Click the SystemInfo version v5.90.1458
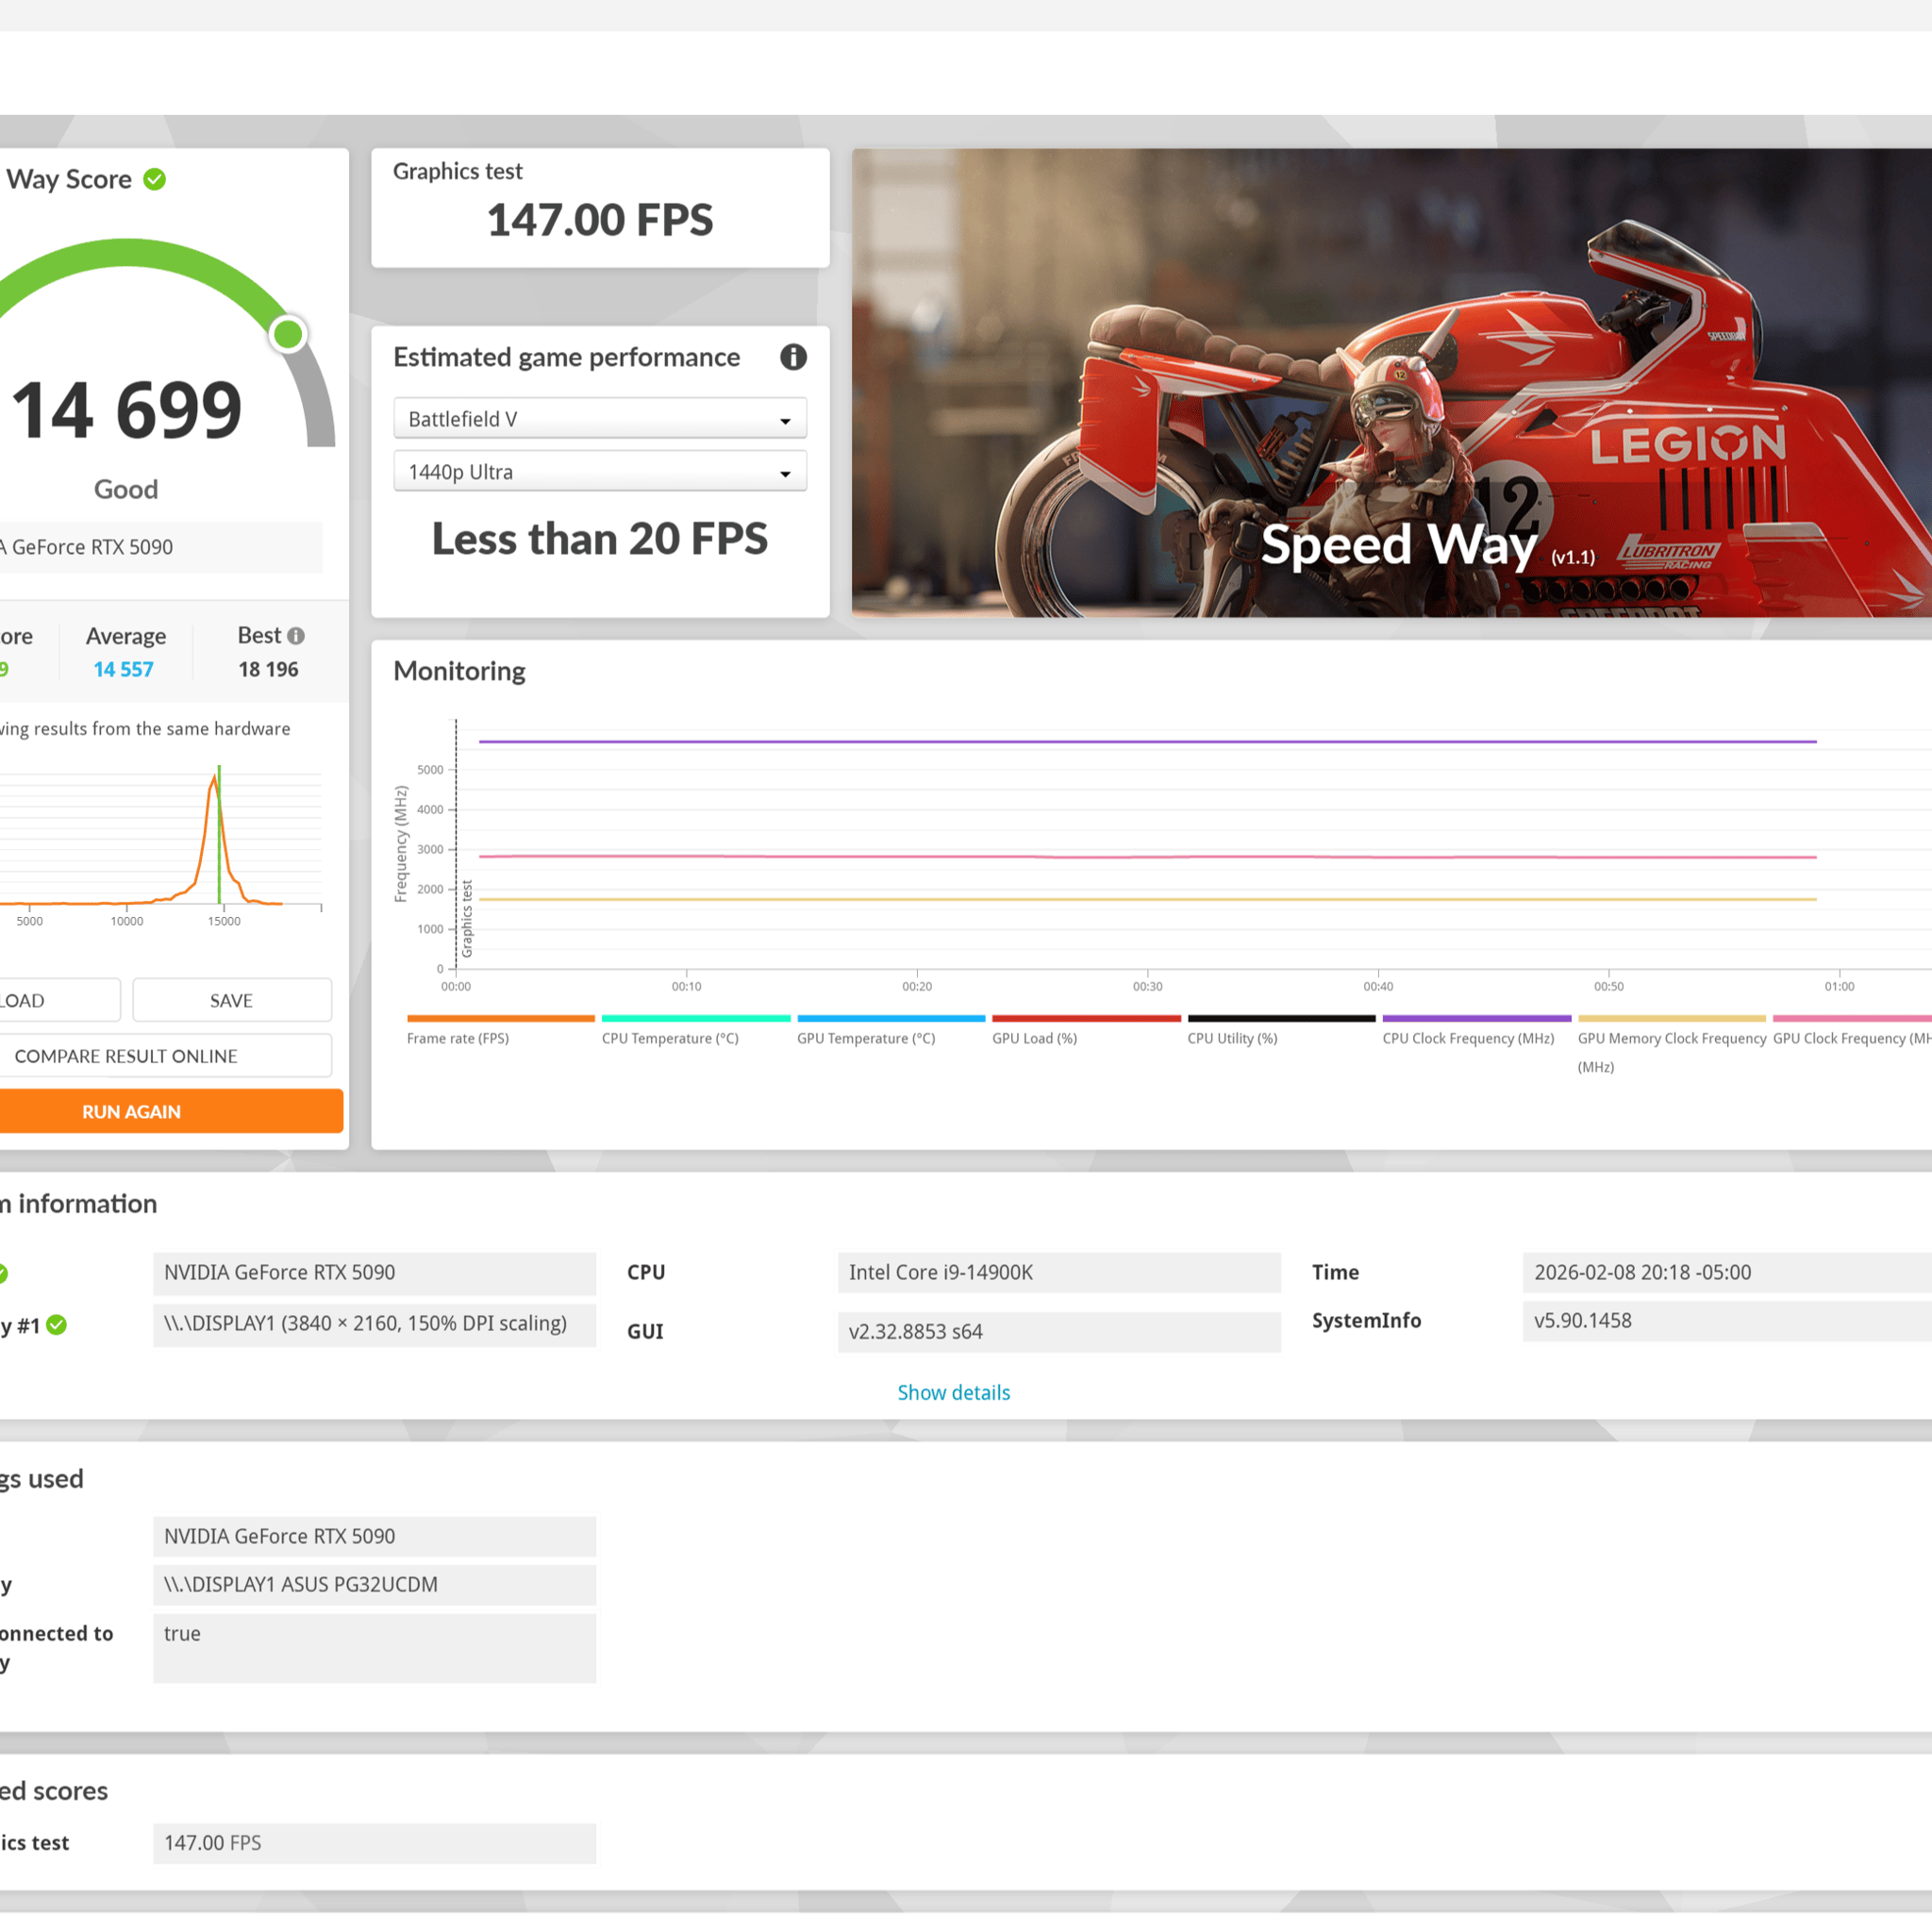The width and height of the screenshot is (1932, 1932). (x=1727, y=1320)
